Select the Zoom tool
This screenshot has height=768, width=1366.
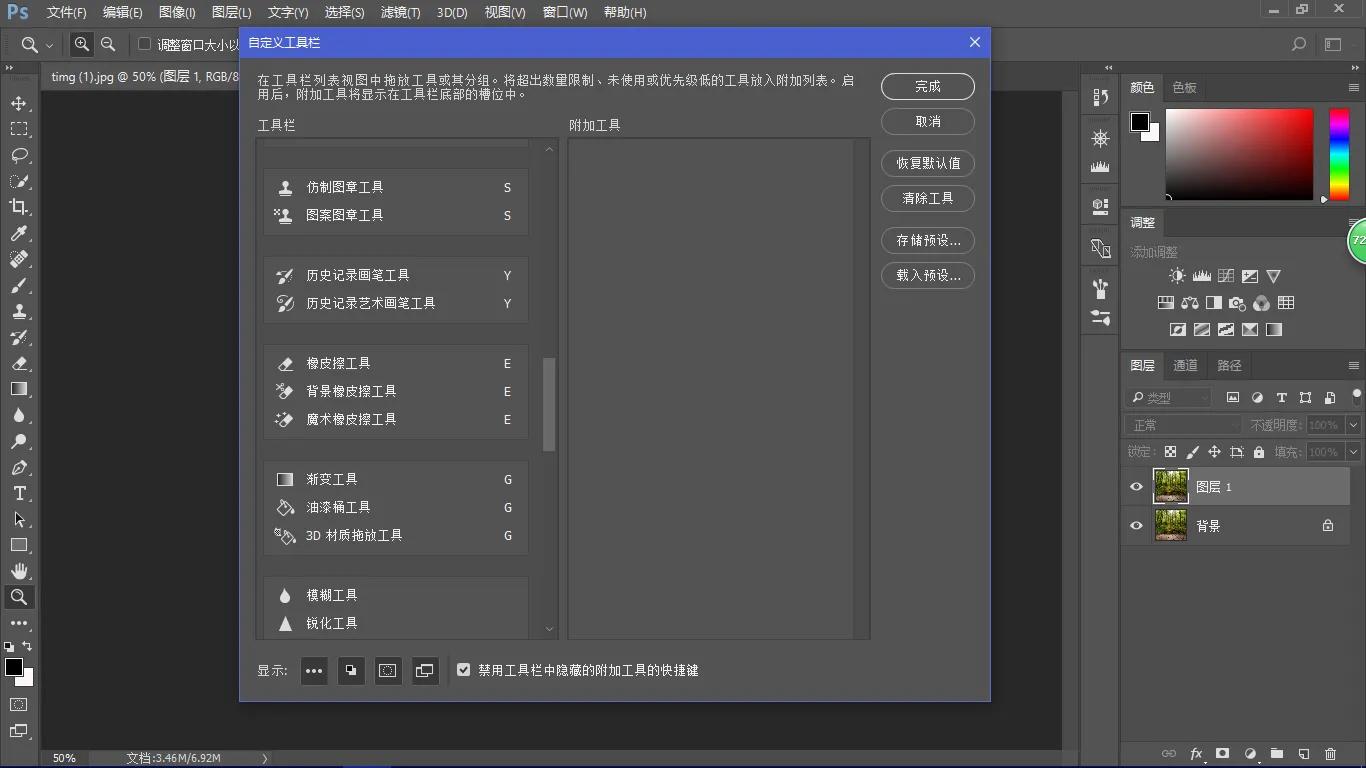19,597
